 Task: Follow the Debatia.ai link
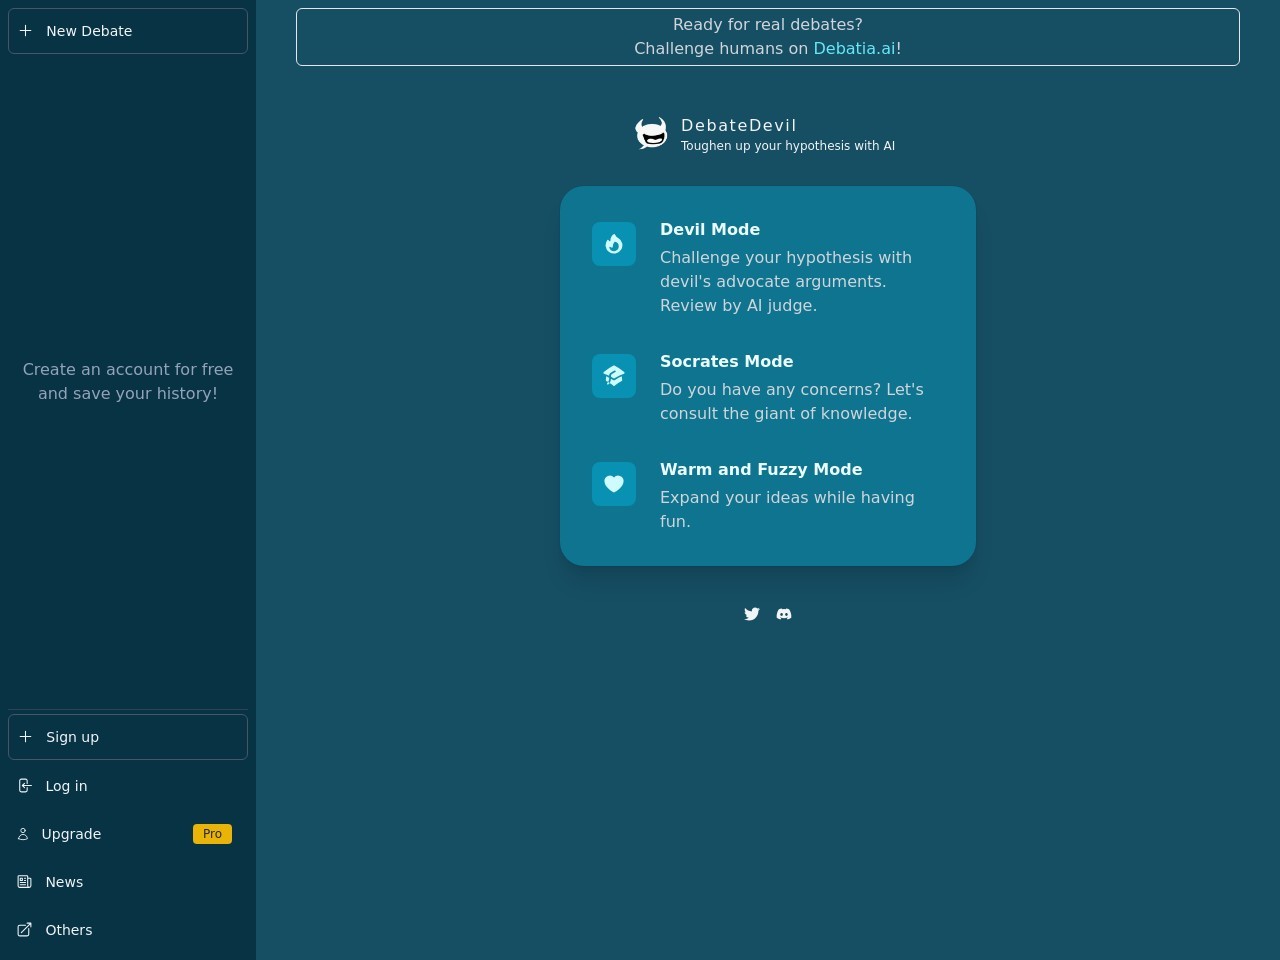854,48
